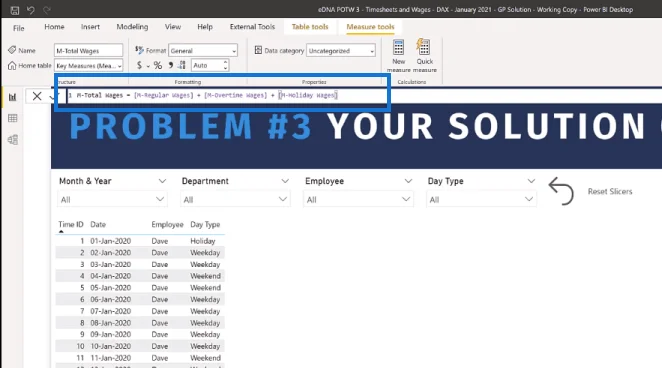Adjust the Auto decimal stepper arrows
Image resolution: width=662 pixels, height=368 pixels.
pos(225,65)
